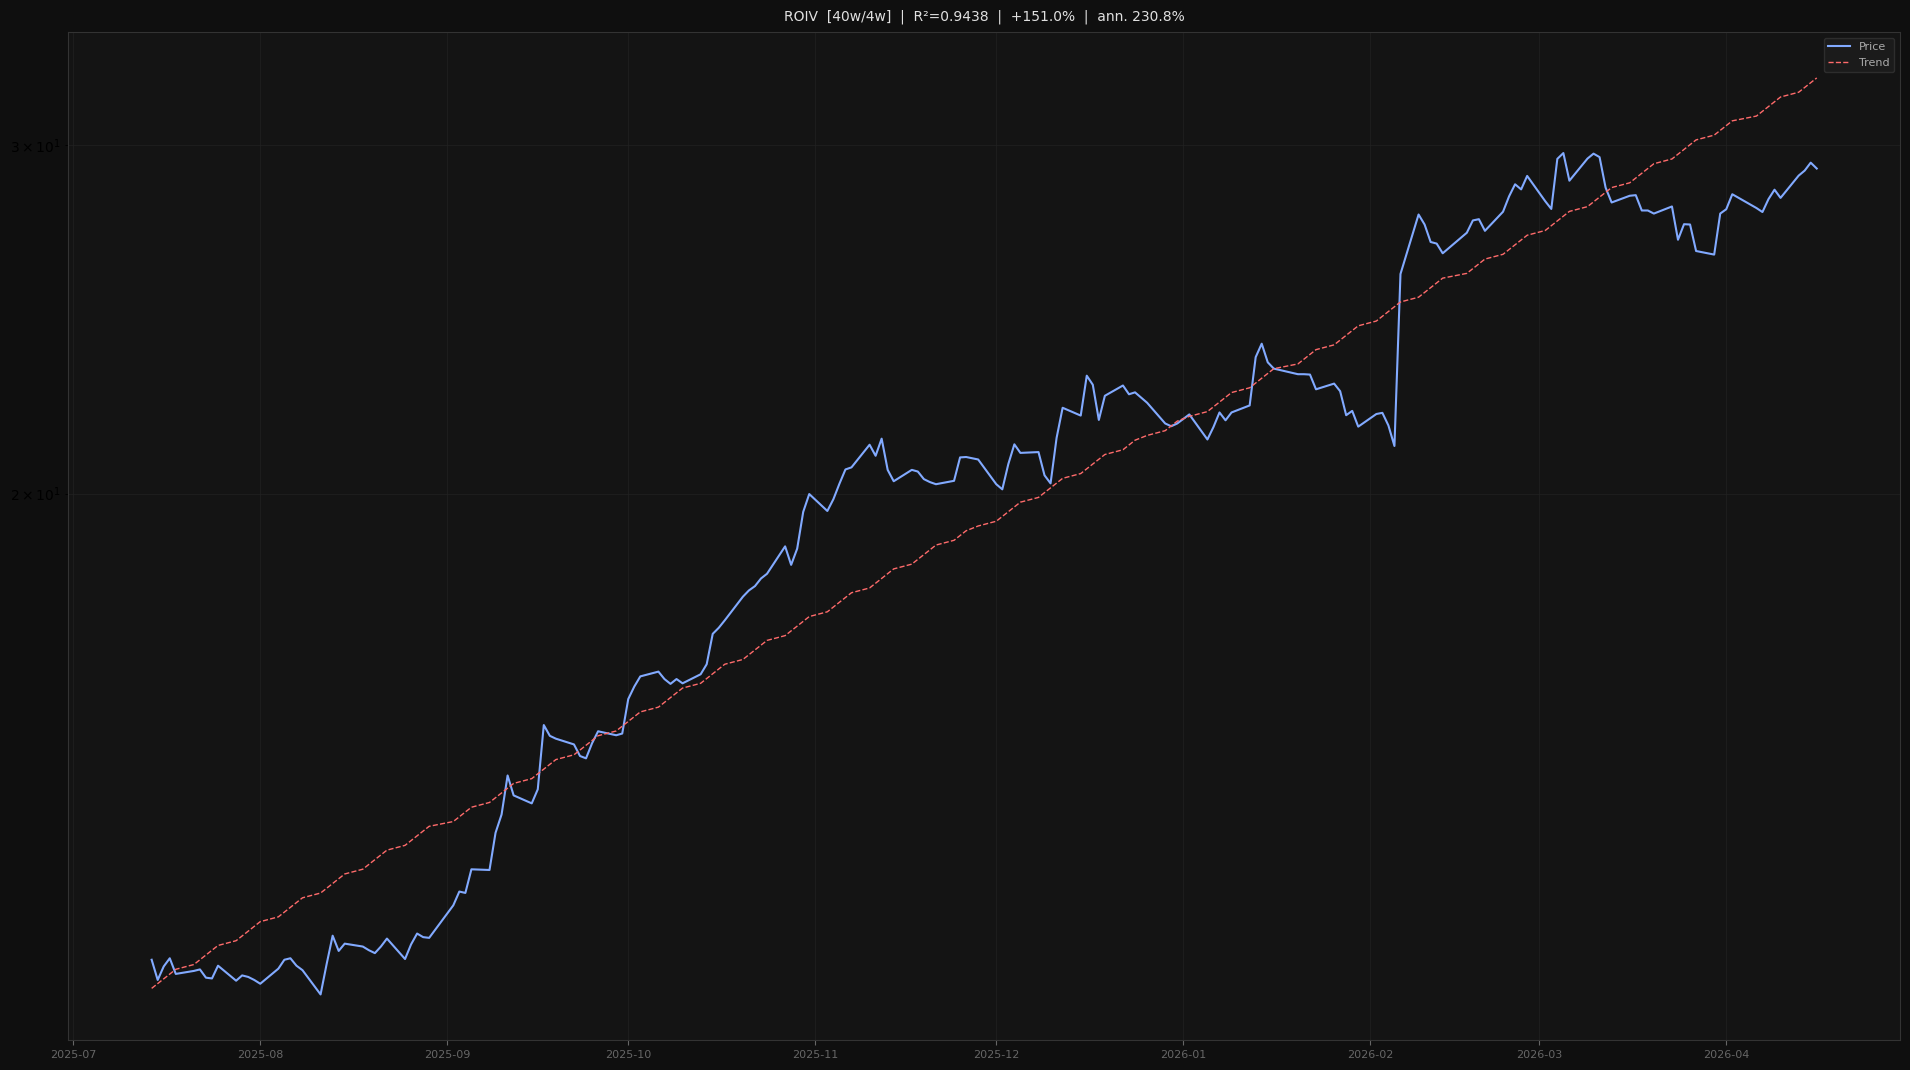The height and width of the screenshot is (1070, 1910).
Task: Click the 2026-04 x-axis tick label
Action: [1726, 1055]
